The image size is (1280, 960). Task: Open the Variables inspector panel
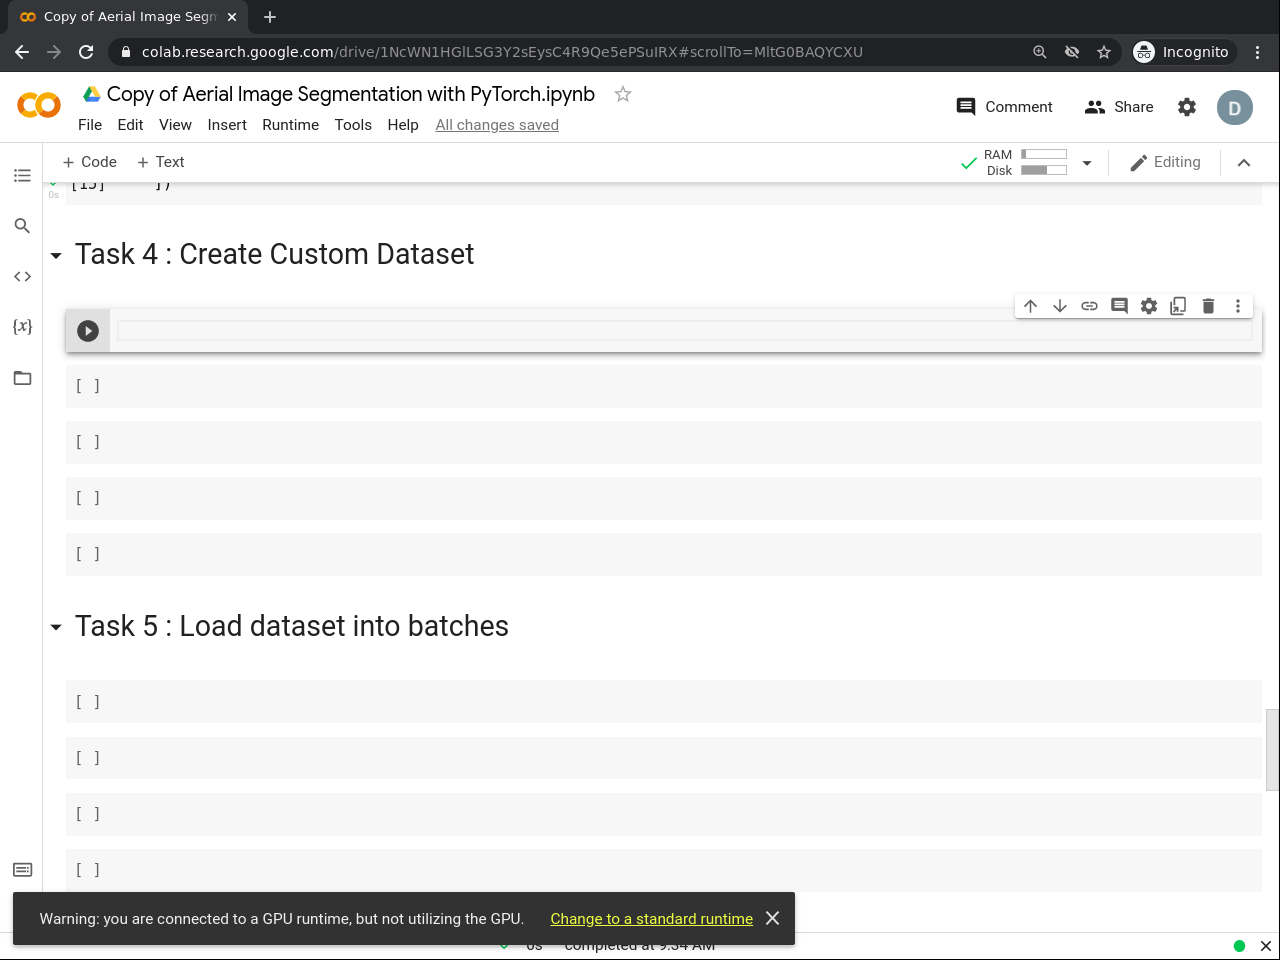(22, 326)
